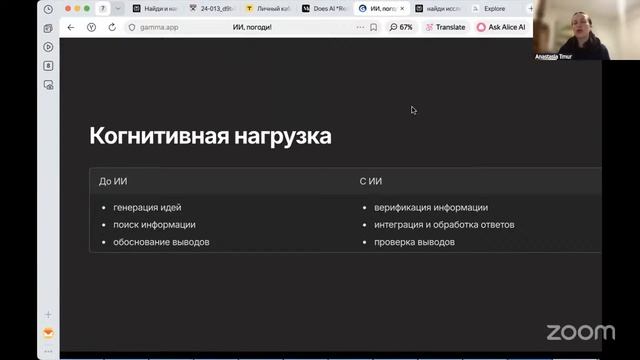Open the sidebar icon labeled 8
Image resolution: width=640 pixels, height=360 pixels.
tap(48, 66)
